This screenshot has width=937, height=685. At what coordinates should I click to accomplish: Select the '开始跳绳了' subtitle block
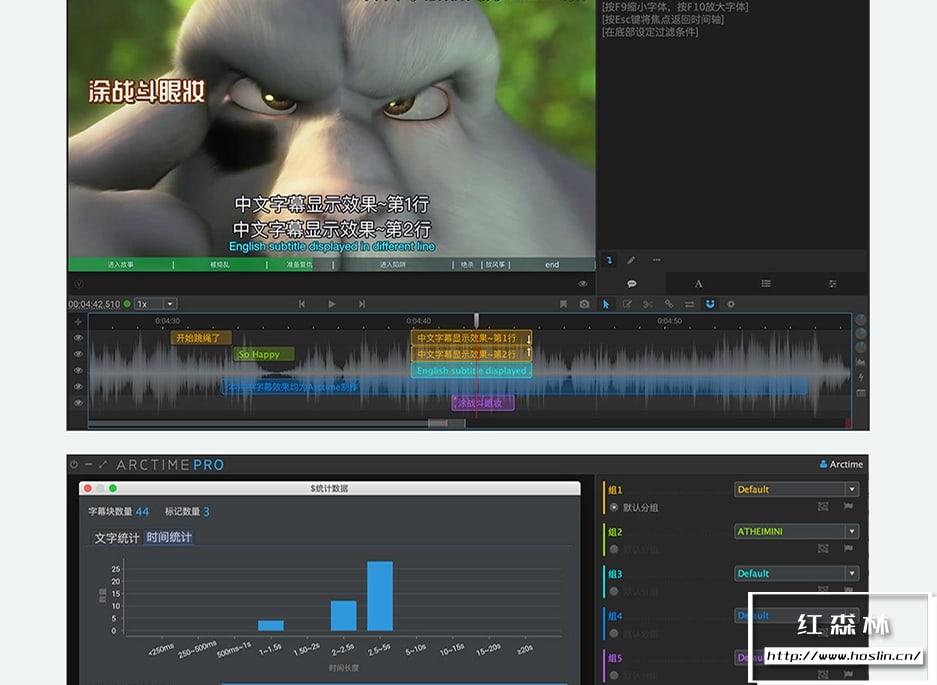200,338
